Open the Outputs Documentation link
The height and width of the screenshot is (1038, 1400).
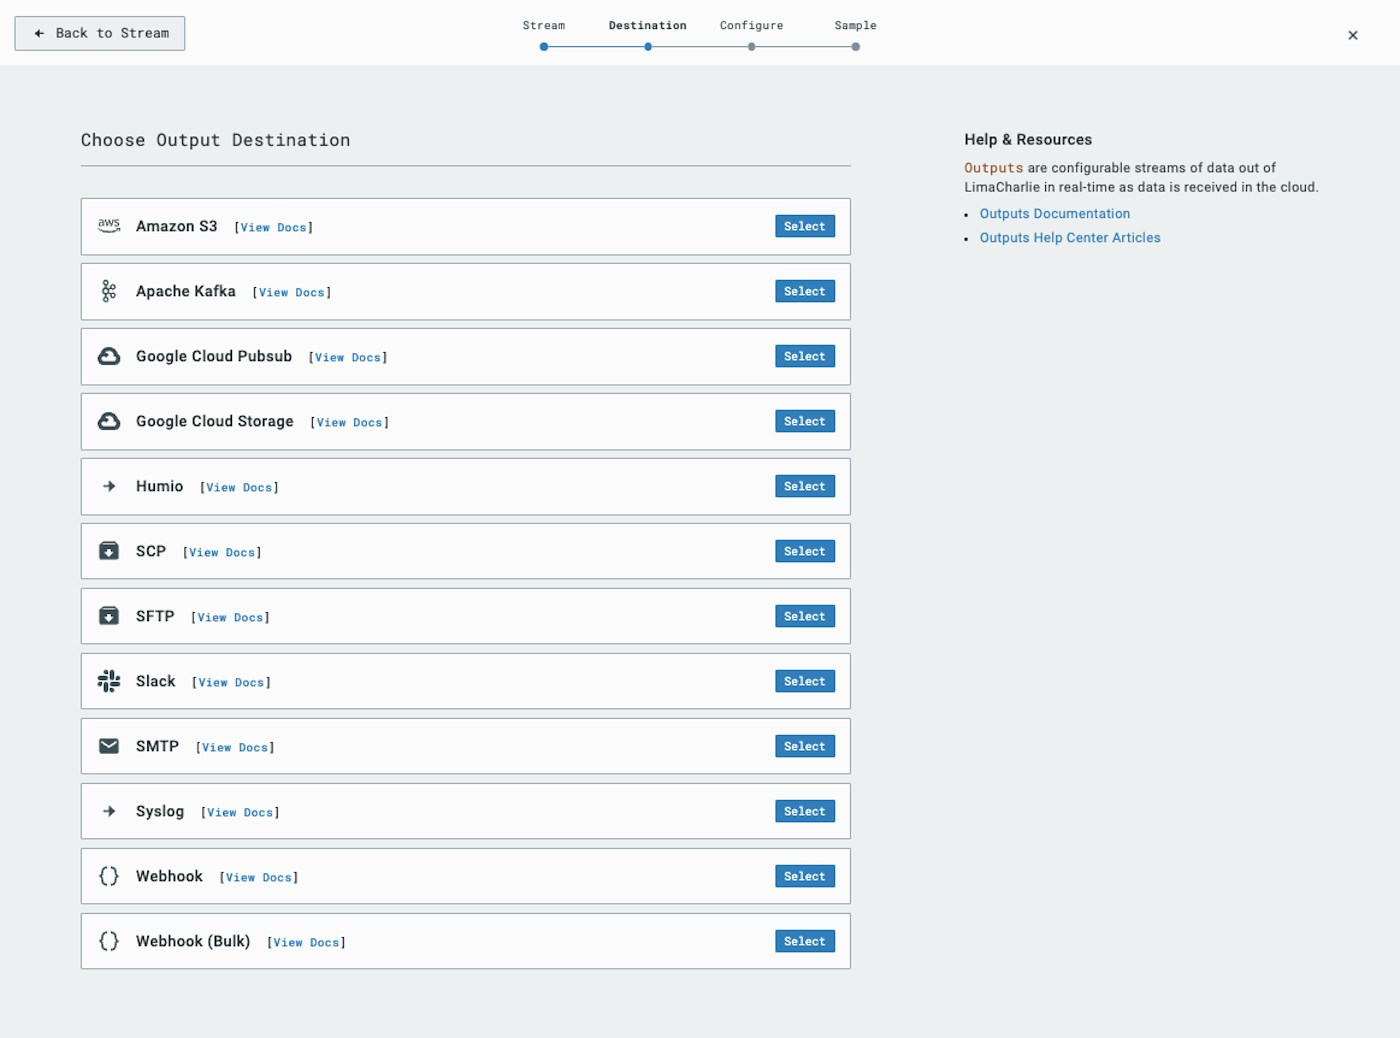tap(1055, 214)
